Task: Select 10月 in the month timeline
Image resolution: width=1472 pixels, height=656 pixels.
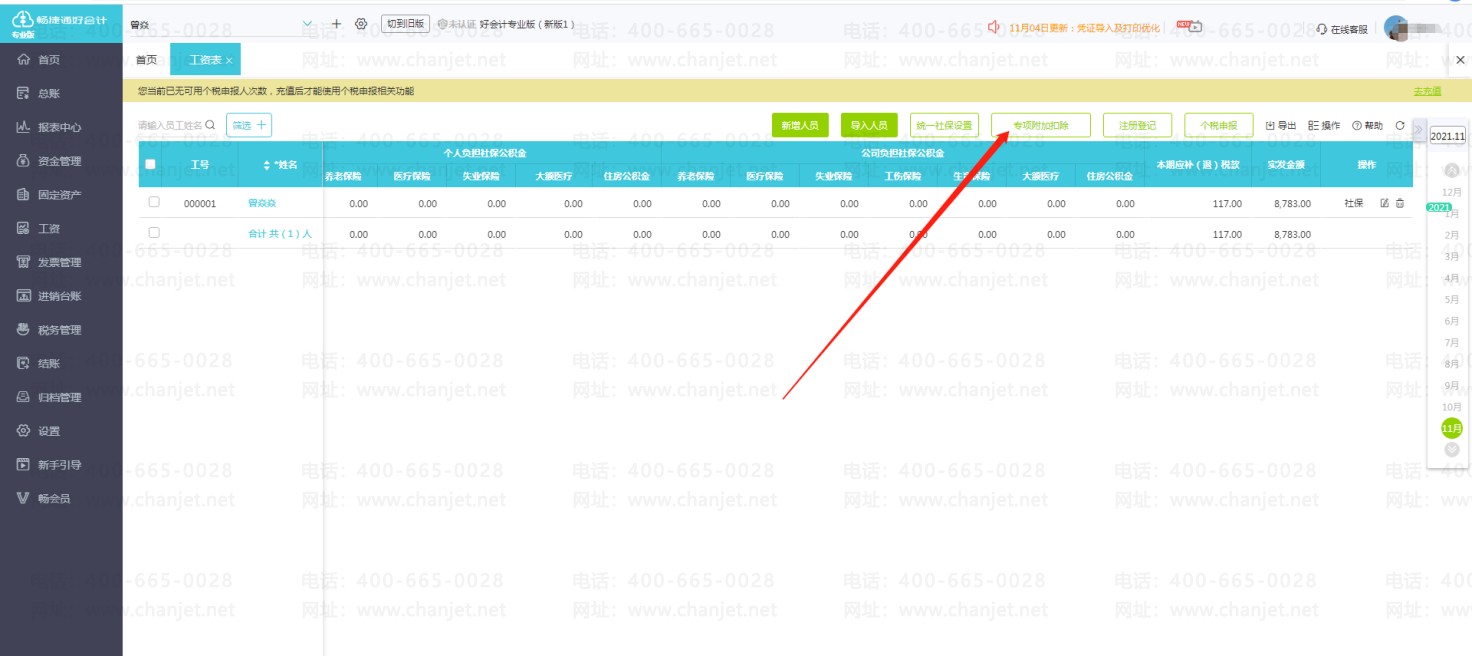Action: coord(1451,407)
